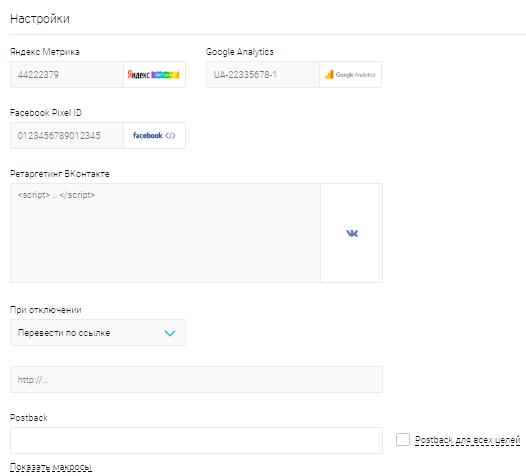Click the При отключении label
The height and width of the screenshot is (476, 526).
pos(46,310)
